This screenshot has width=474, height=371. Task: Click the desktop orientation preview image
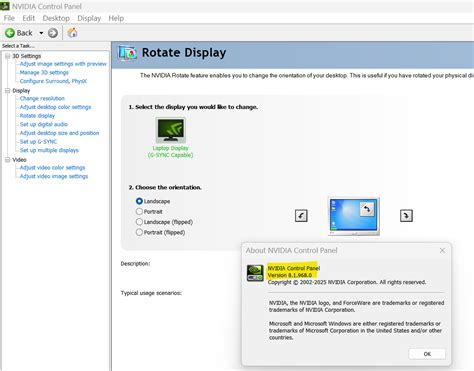pyautogui.click(x=354, y=216)
